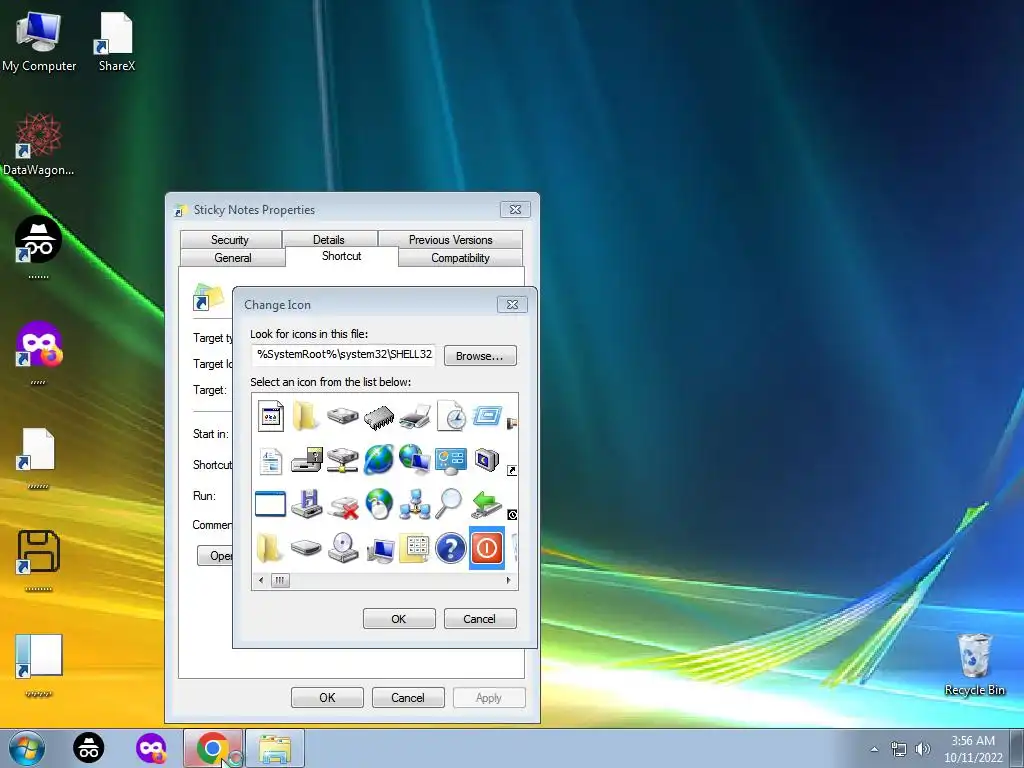Select the monitor with moon icon
The height and width of the screenshot is (768, 1024).
click(x=487, y=460)
